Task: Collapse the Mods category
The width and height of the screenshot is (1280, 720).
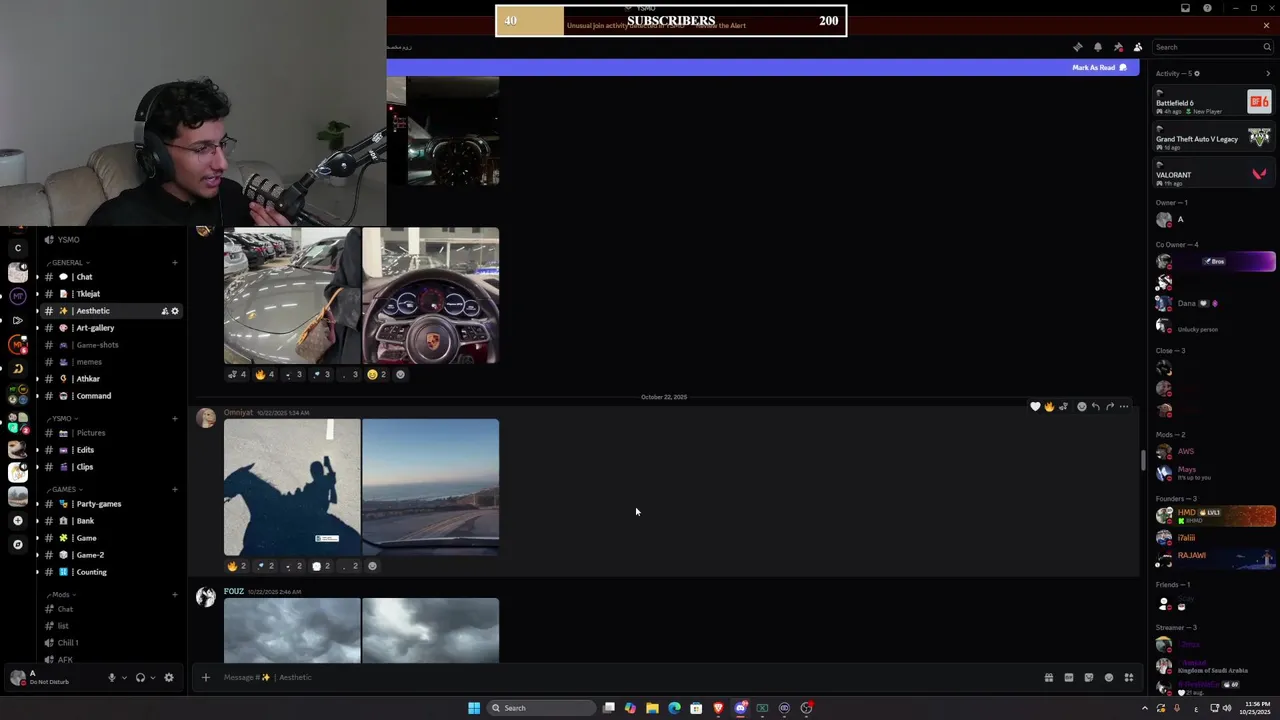Action: tap(60, 595)
